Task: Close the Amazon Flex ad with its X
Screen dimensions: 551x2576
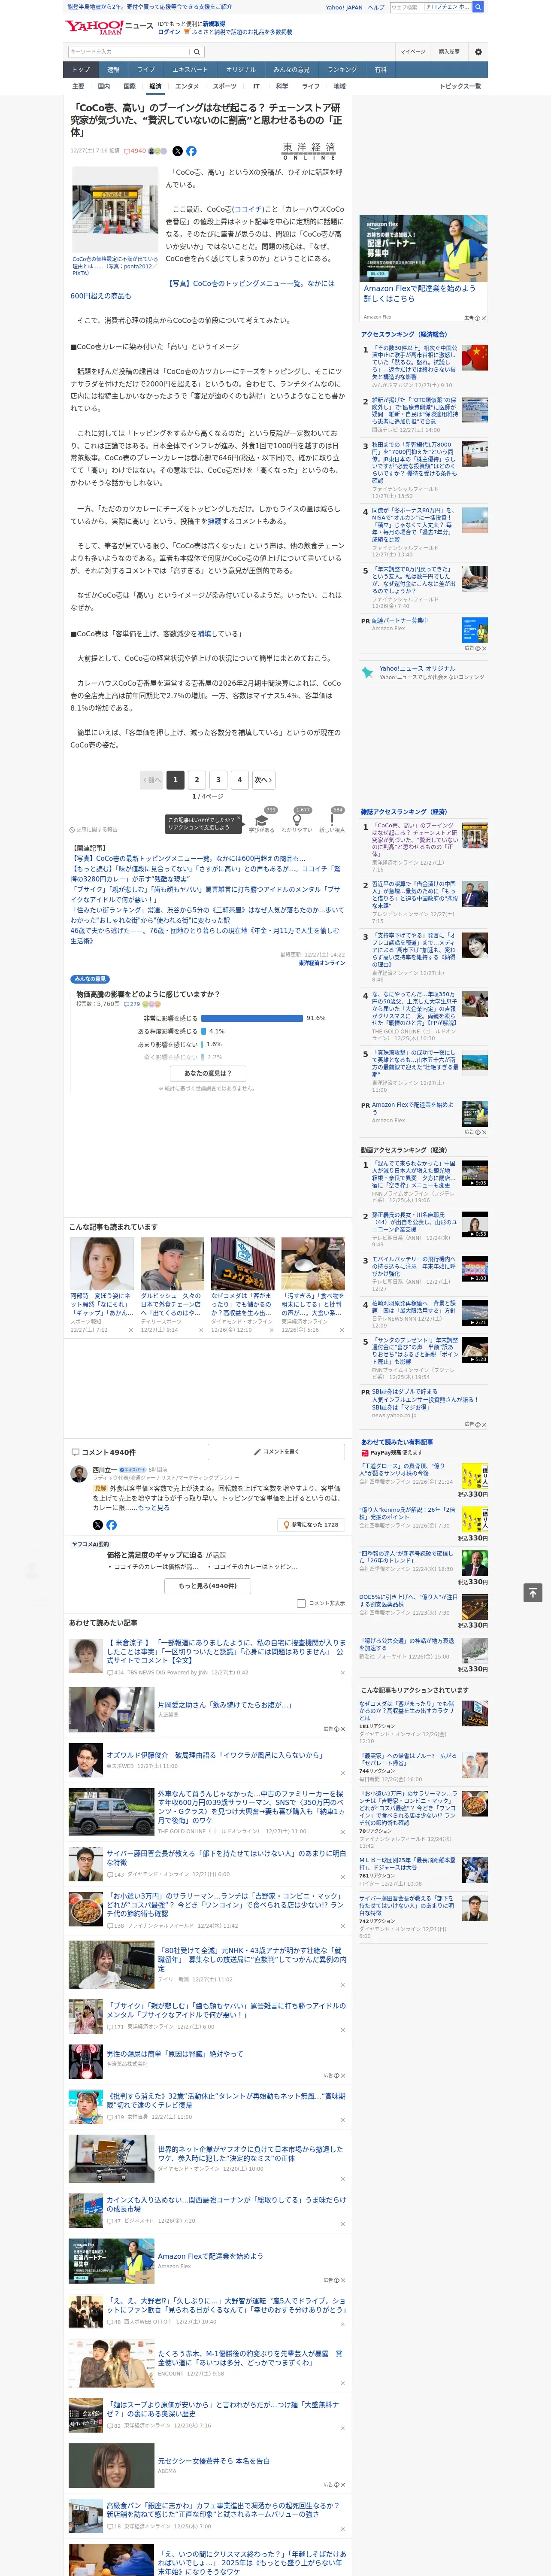Action: [484, 318]
